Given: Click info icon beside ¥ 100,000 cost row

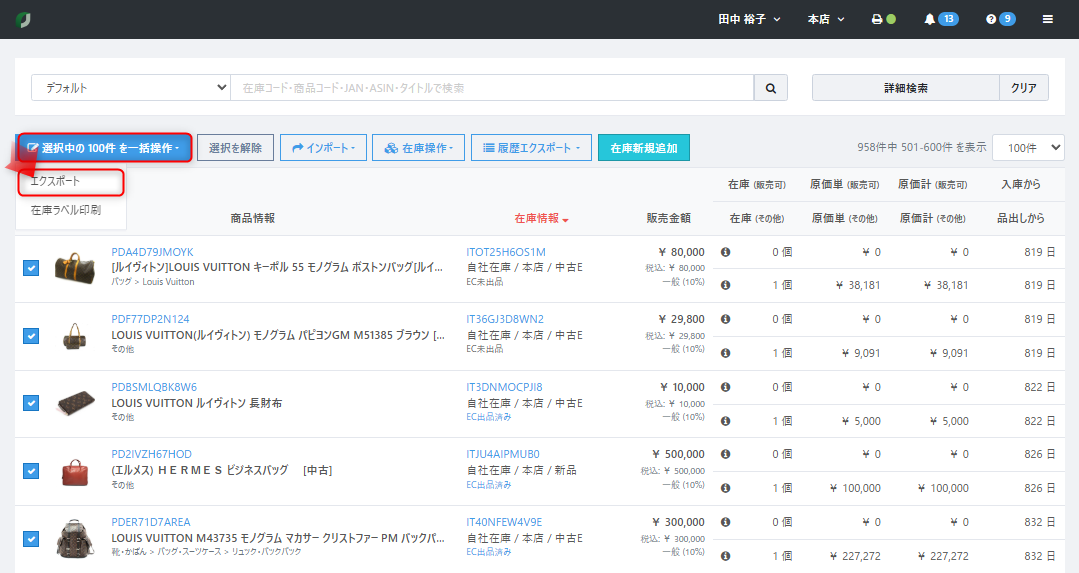Looking at the screenshot, I should coord(725,488).
